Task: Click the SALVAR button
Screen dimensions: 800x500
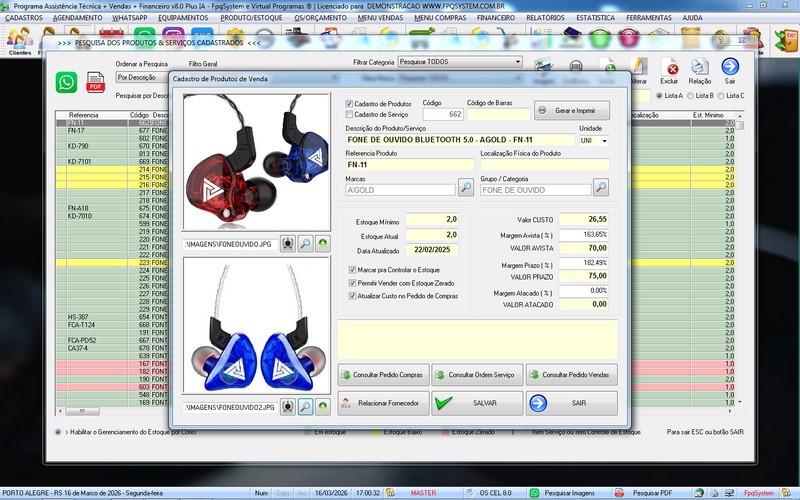Action: [x=475, y=403]
